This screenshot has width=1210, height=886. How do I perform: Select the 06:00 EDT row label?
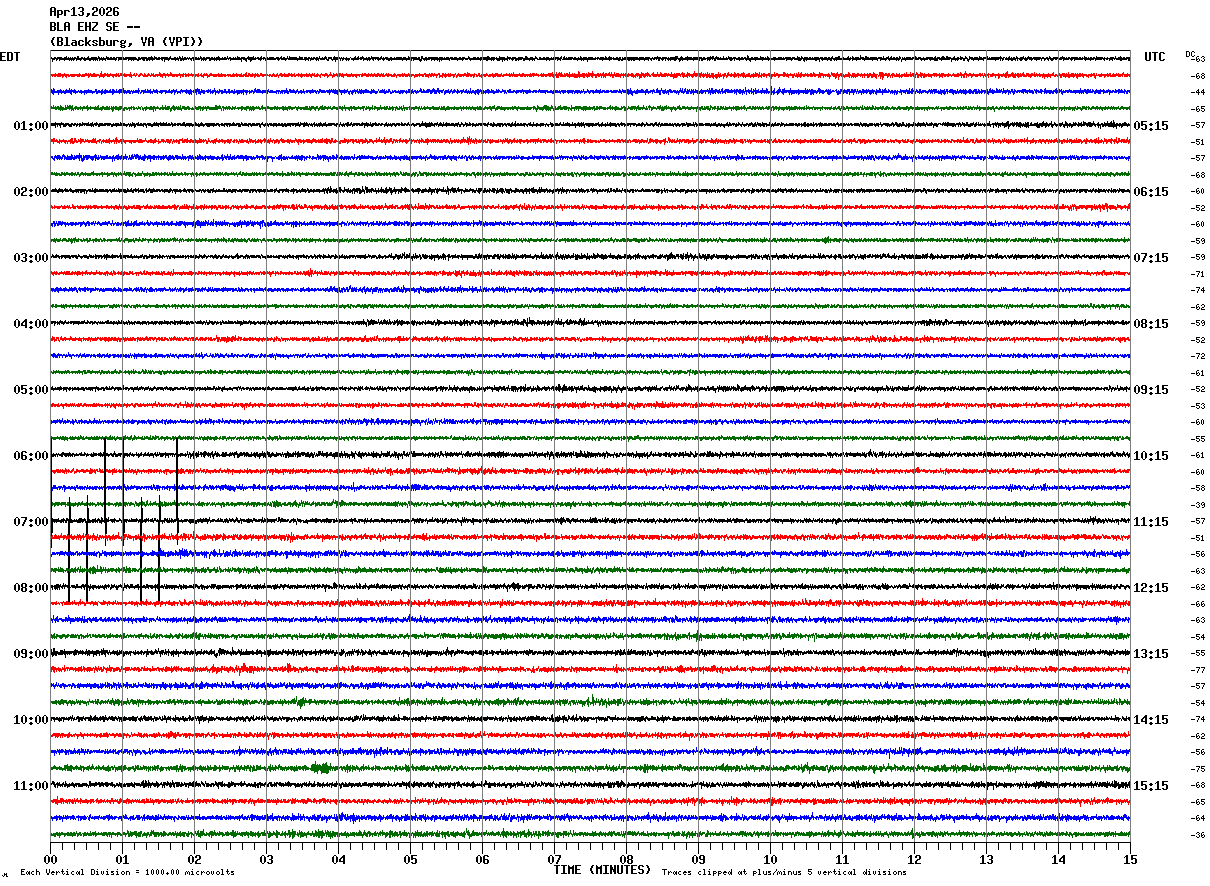click(x=31, y=456)
